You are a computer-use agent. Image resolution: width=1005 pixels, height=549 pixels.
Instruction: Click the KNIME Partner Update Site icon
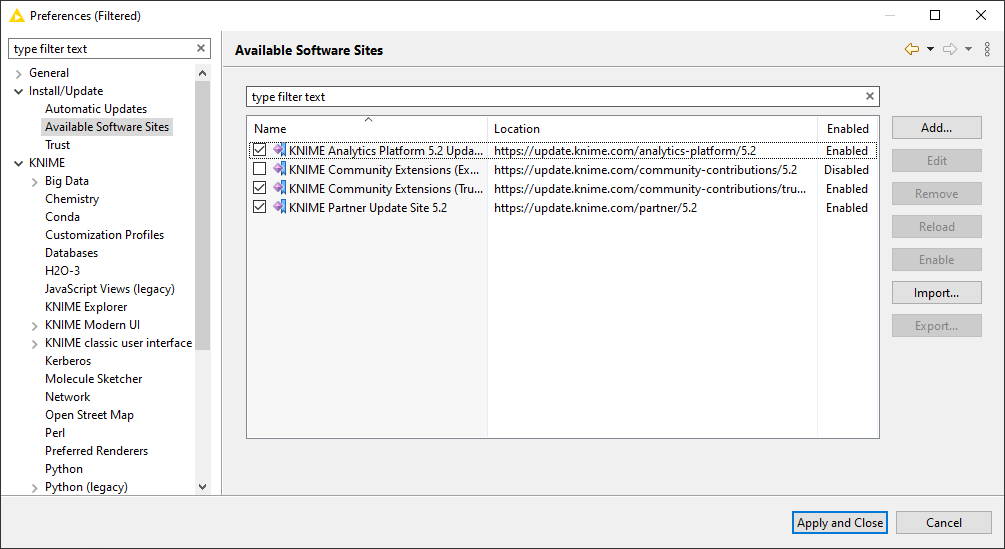(x=279, y=207)
